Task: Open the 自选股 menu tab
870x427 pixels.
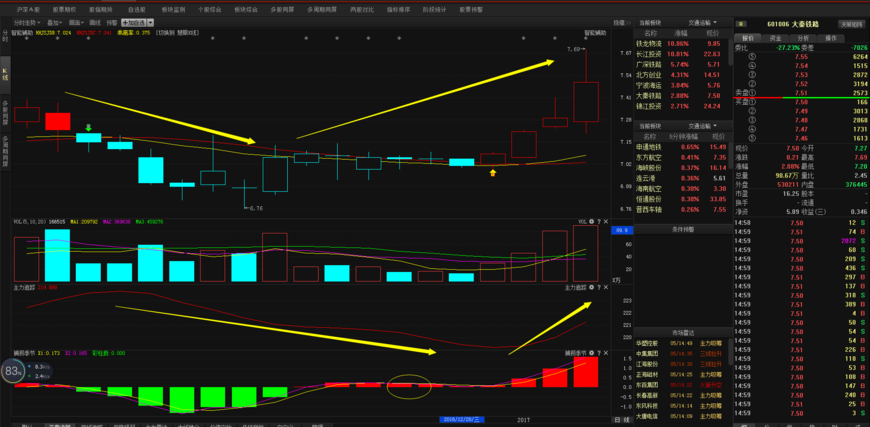Action: (x=136, y=9)
